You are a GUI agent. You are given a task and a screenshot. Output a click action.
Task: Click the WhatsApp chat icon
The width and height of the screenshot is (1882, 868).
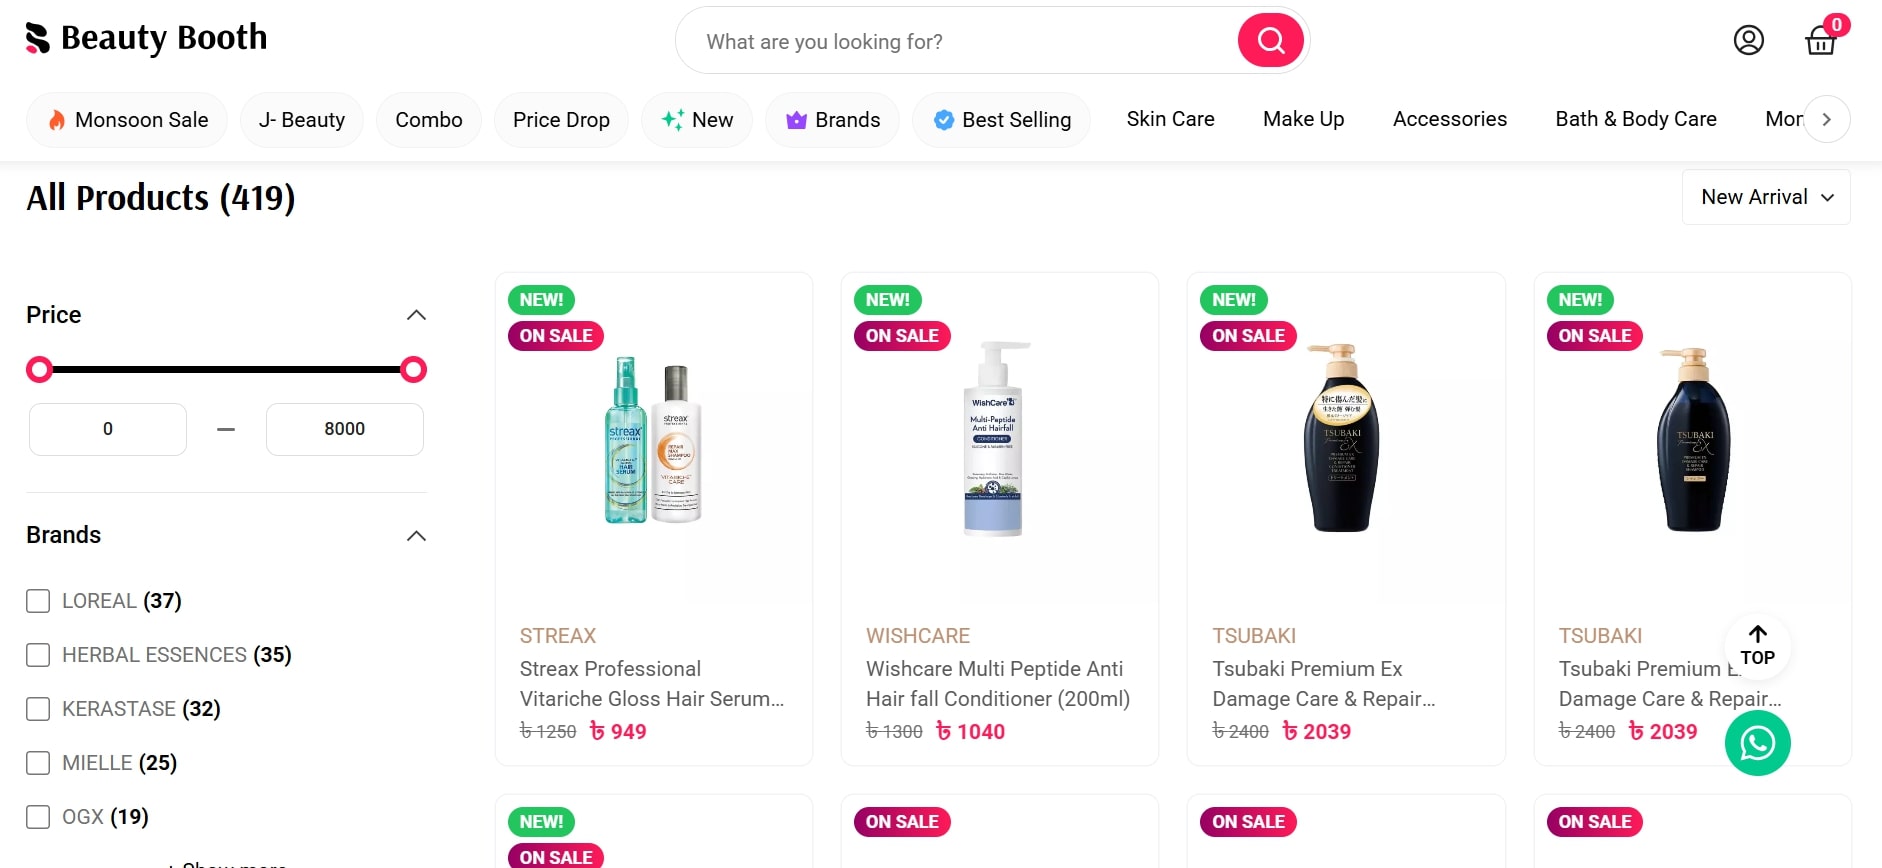(1757, 743)
